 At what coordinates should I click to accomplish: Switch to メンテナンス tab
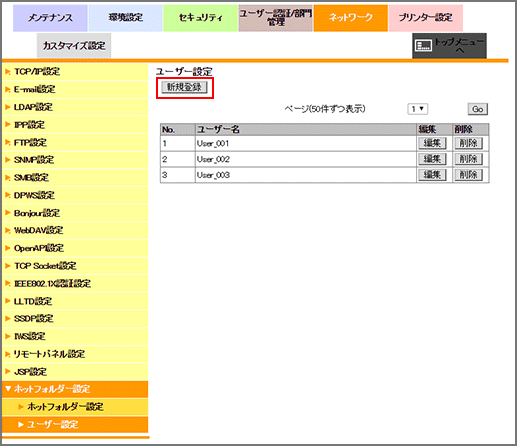tap(50, 18)
